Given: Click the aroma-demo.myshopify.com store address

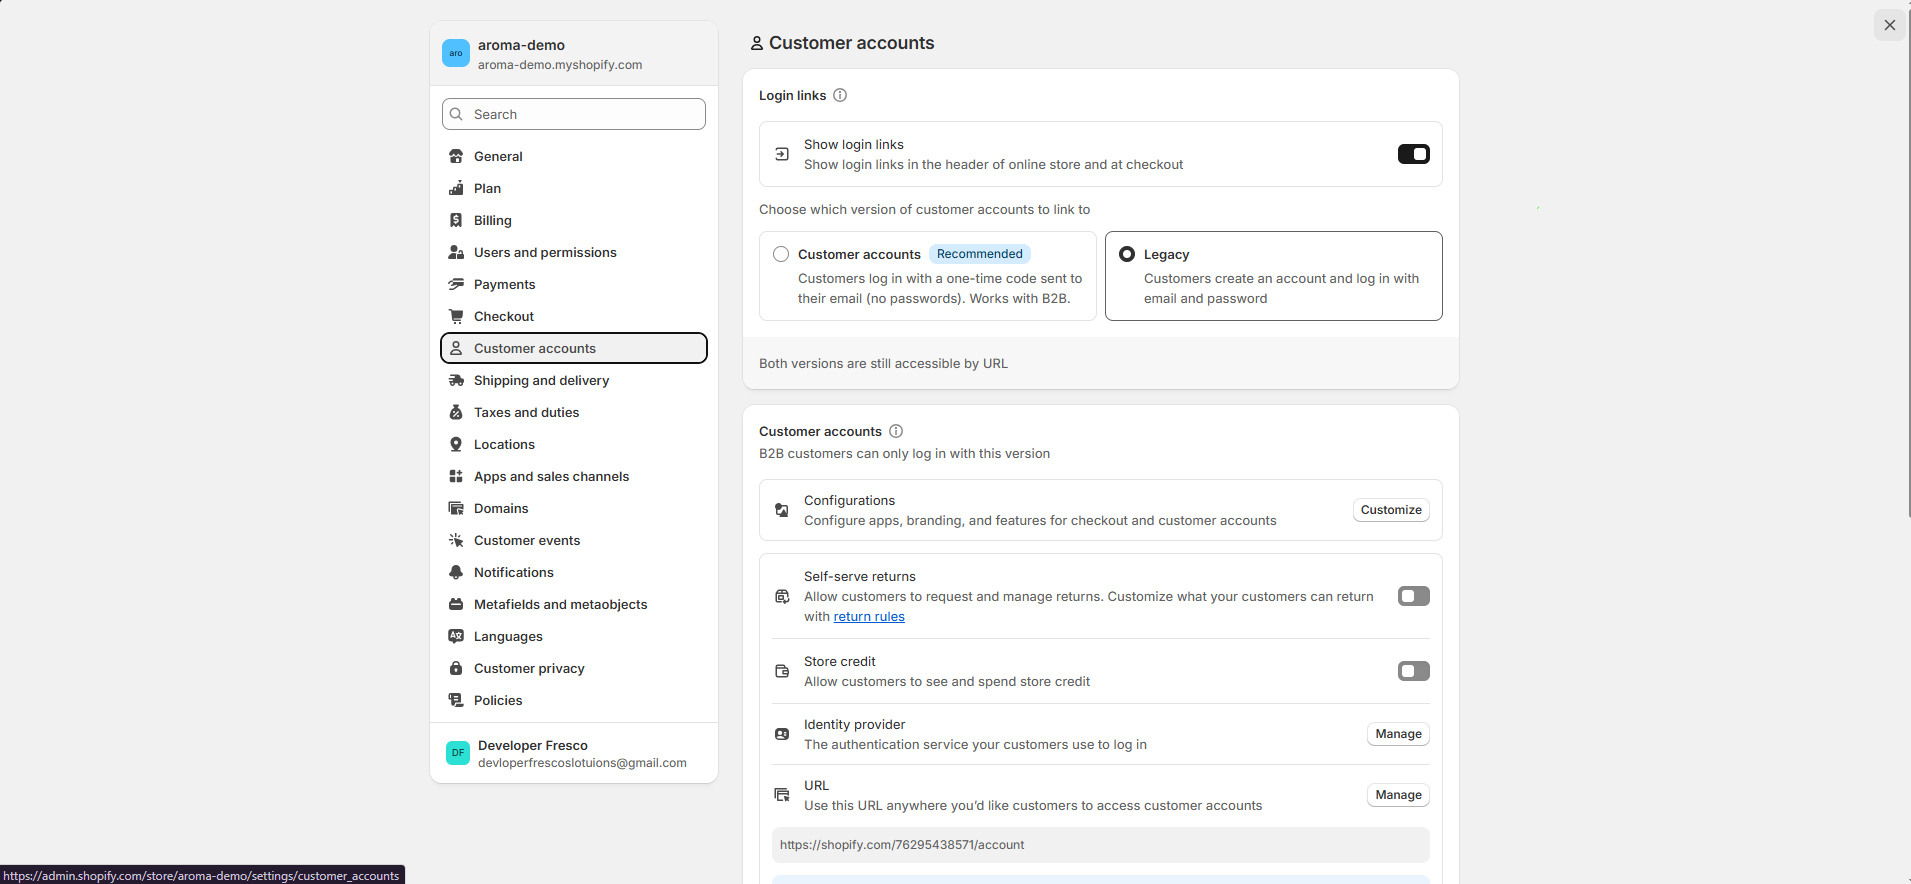Looking at the screenshot, I should coord(560,65).
